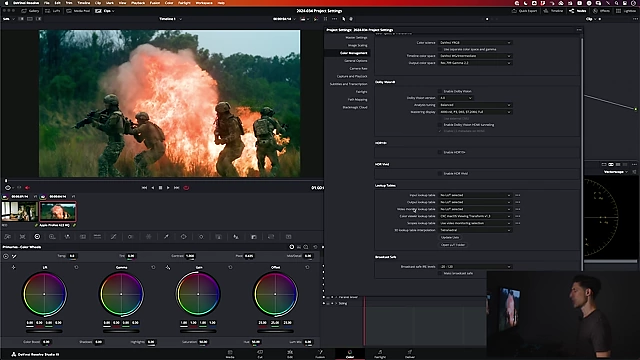640x360 pixels.
Task: Open the Qualifier eyedropper palette
Action: [x=166, y=237]
